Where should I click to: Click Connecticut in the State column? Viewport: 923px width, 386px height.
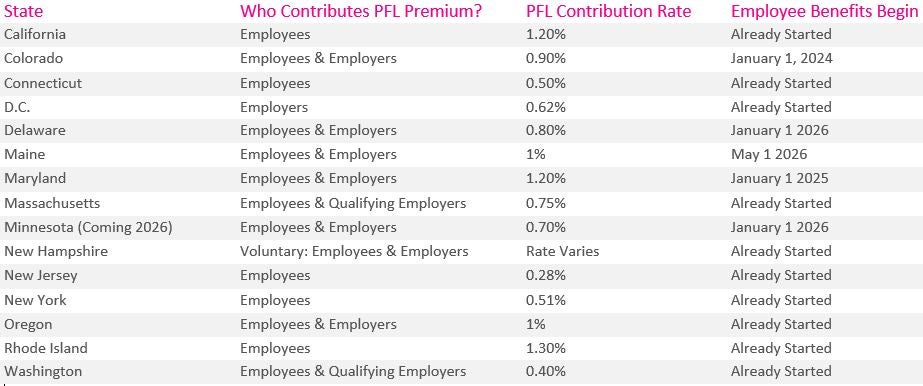pyautogui.click(x=43, y=83)
